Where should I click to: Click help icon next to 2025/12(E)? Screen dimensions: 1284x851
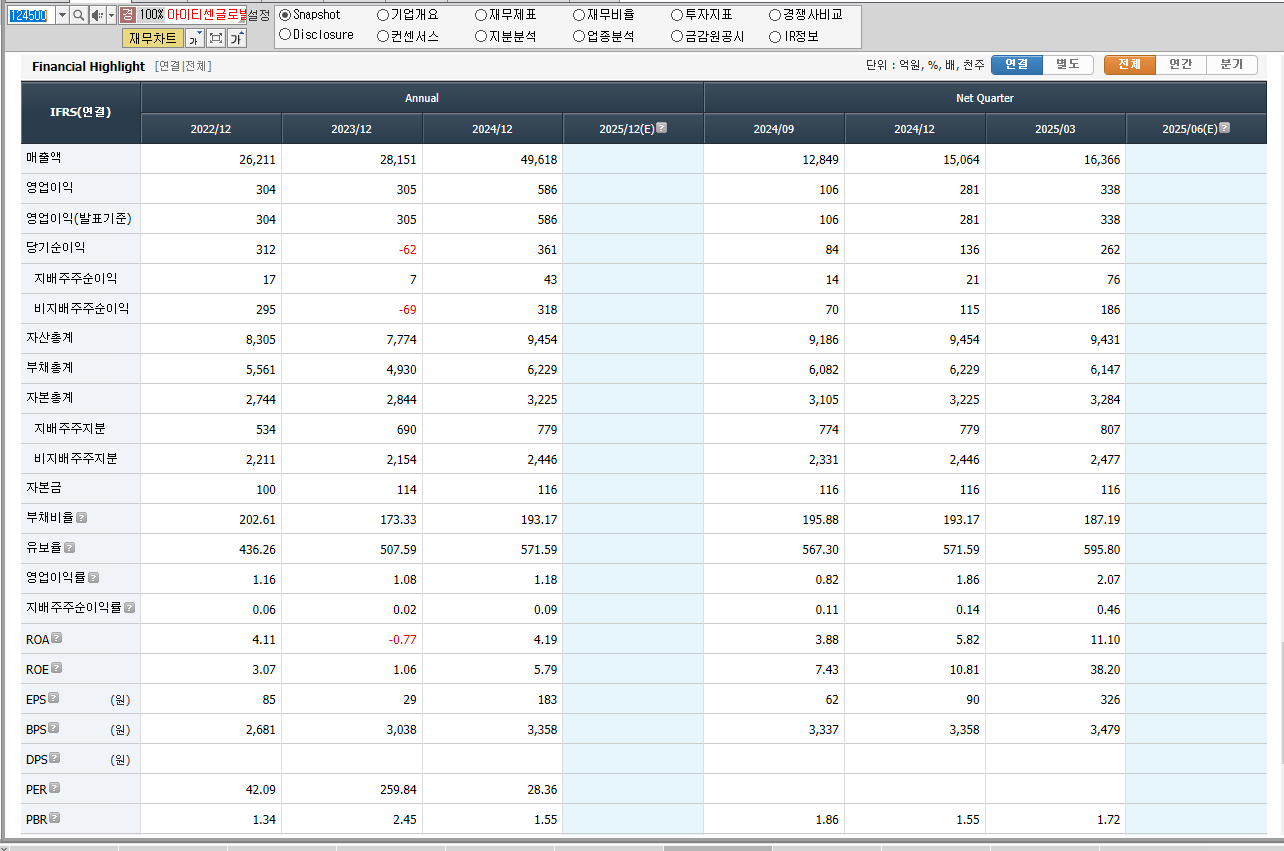pyautogui.click(x=661, y=128)
